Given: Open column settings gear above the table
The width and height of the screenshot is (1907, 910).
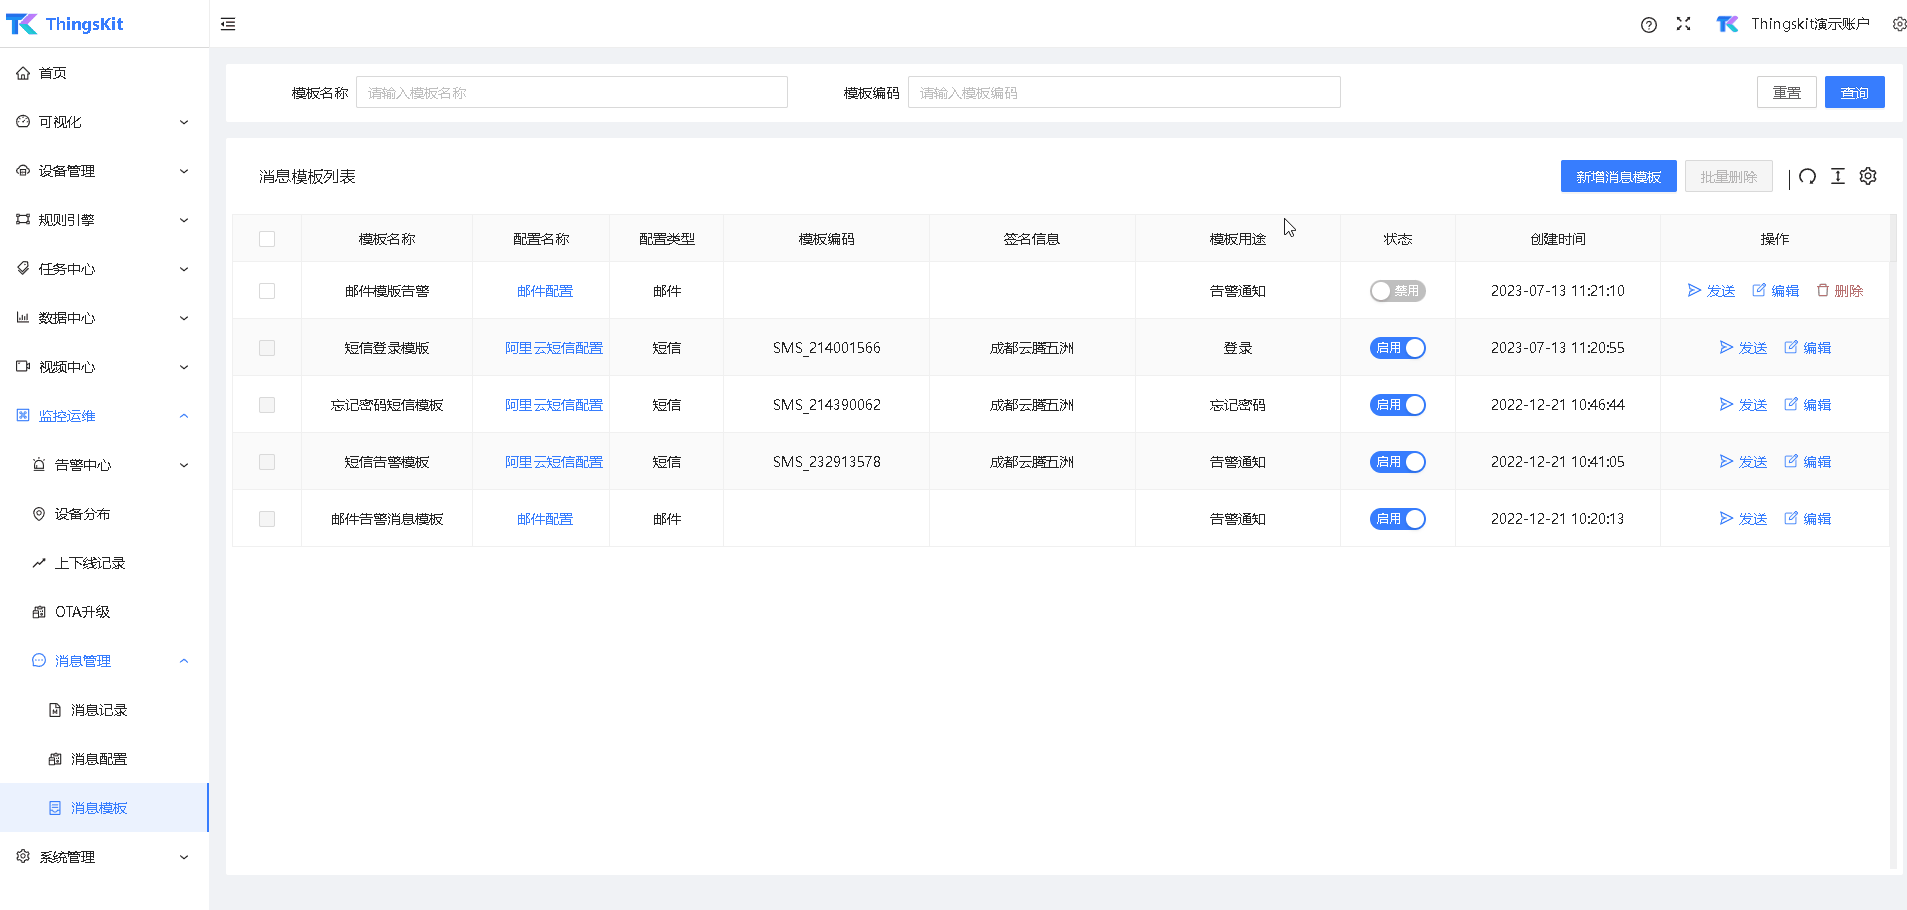Looking at the screenshot, I should [x=1868, y=176].
